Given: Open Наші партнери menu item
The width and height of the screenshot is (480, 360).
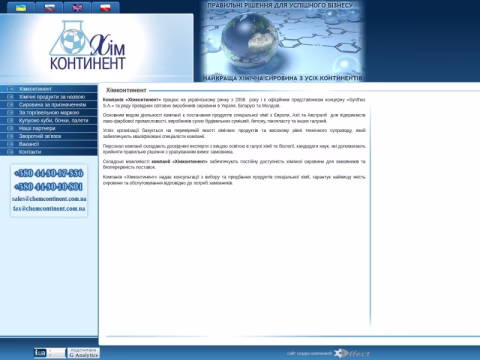Looking at the screenshot, I should [x=37, y=128].
